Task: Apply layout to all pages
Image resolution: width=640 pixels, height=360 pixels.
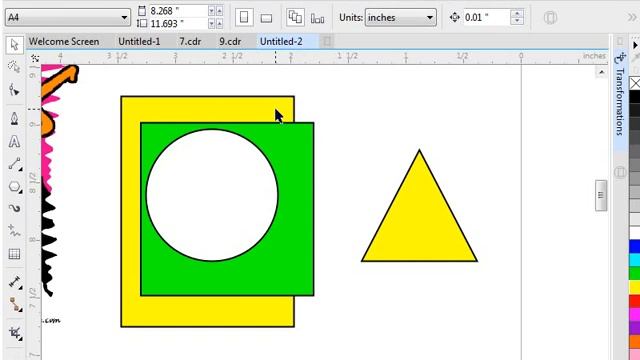Action: click(295, 18)
